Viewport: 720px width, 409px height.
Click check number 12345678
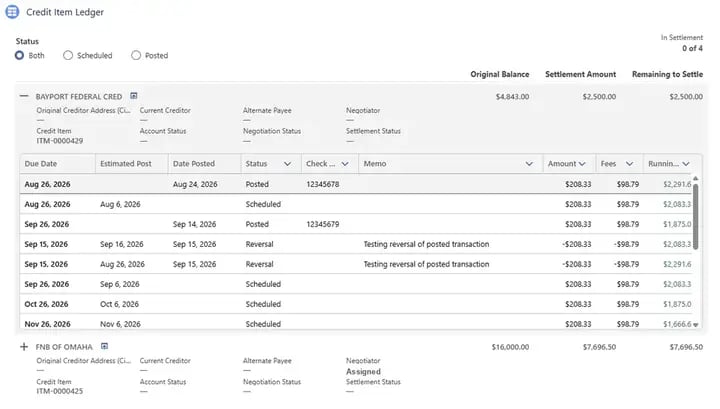(323, 184)
